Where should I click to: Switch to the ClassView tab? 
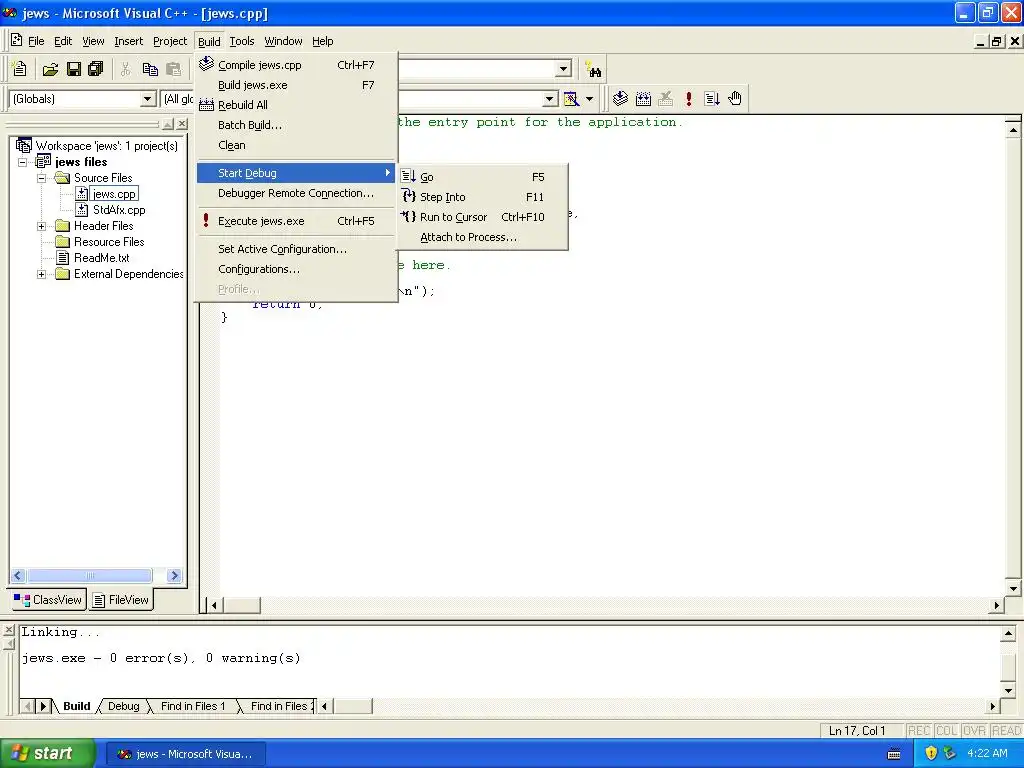pyautogui.click(x=48, y=600)
